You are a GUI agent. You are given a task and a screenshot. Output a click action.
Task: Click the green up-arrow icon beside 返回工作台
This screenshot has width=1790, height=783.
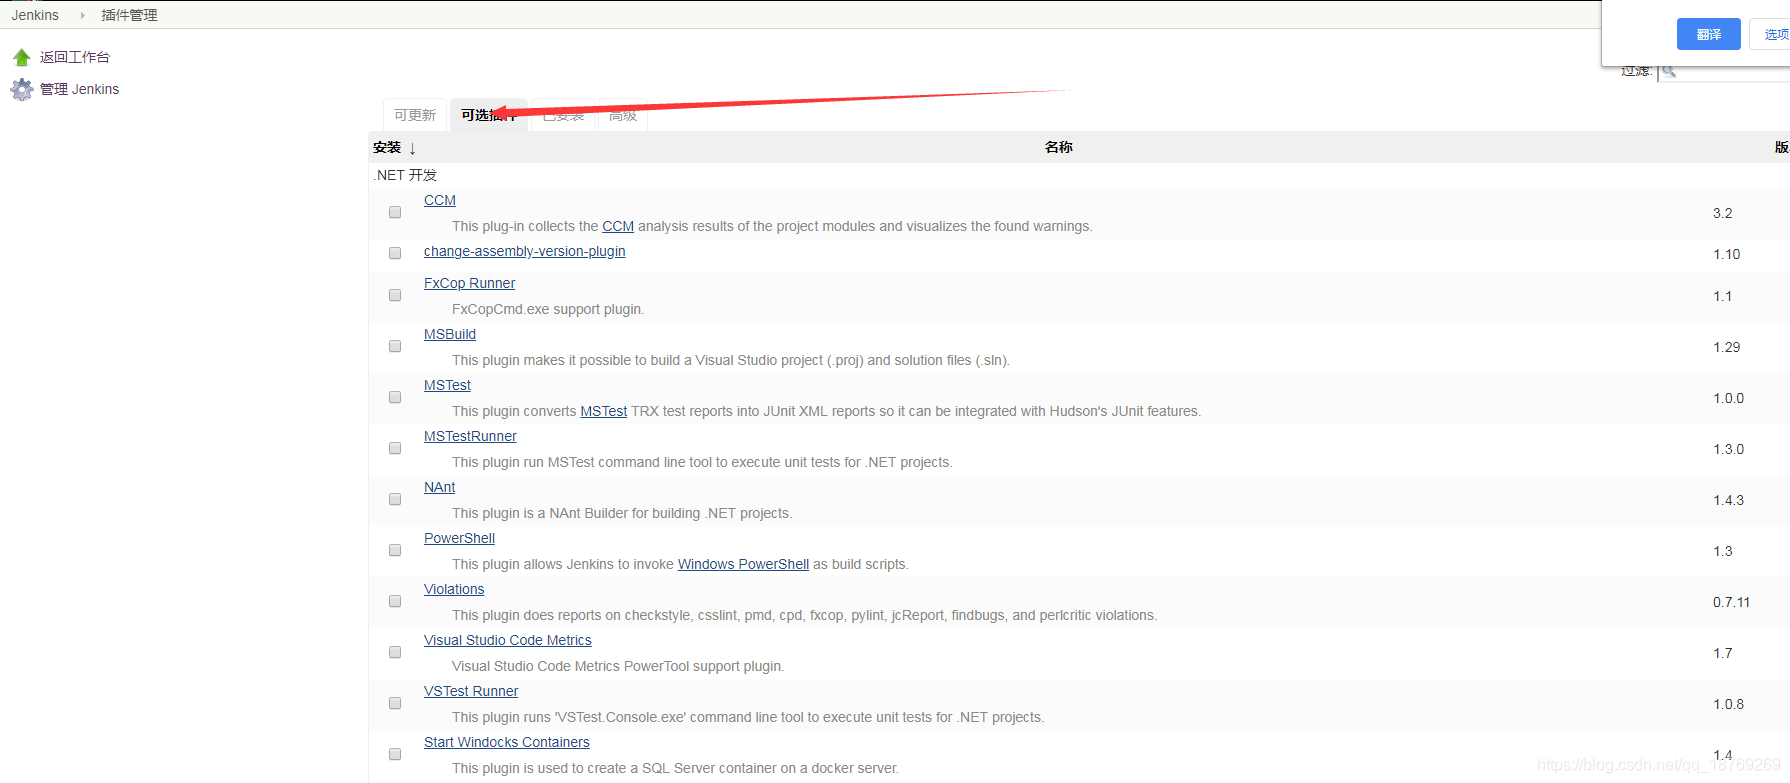point(22,57)
